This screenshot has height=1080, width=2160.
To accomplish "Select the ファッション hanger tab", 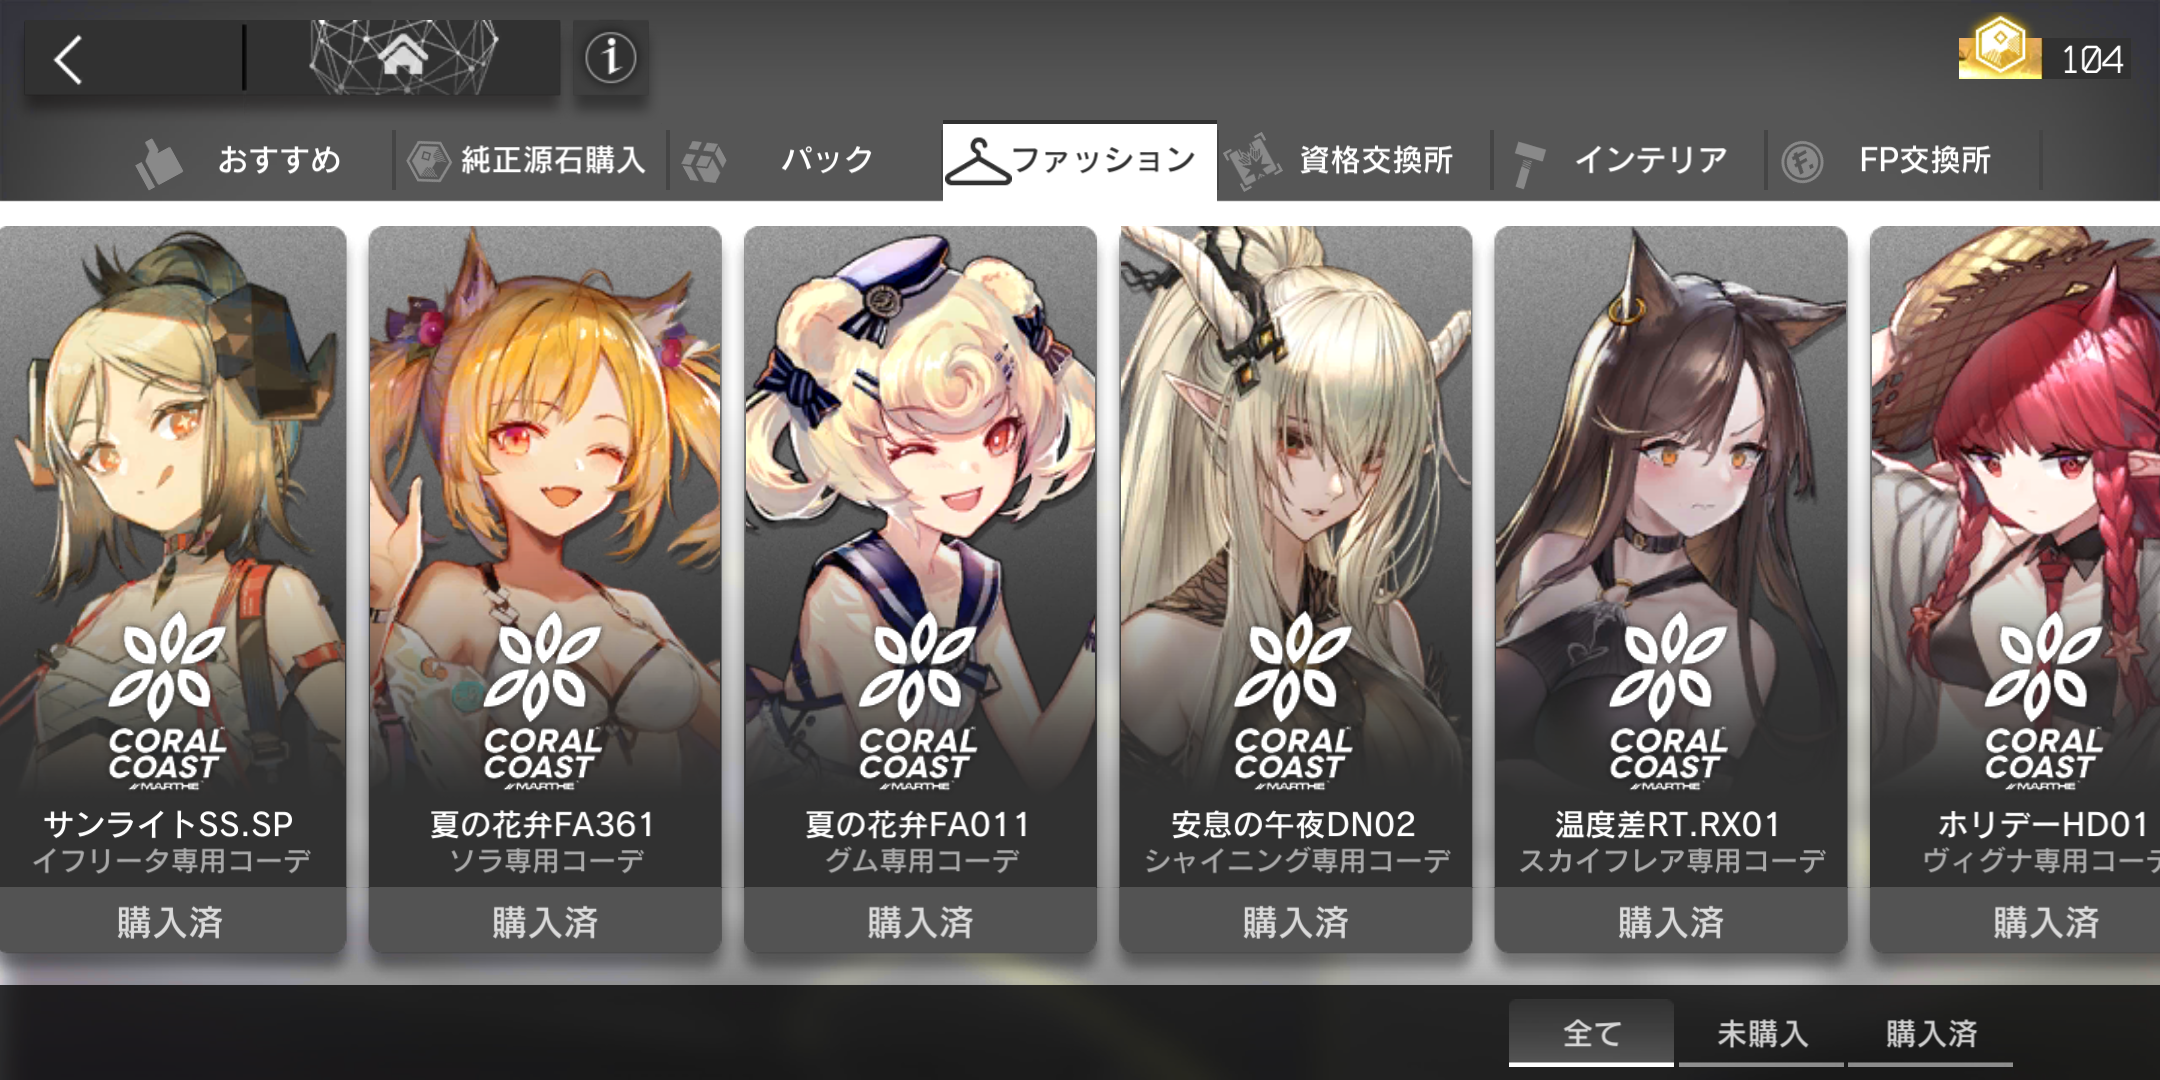I will (1079, 161).
